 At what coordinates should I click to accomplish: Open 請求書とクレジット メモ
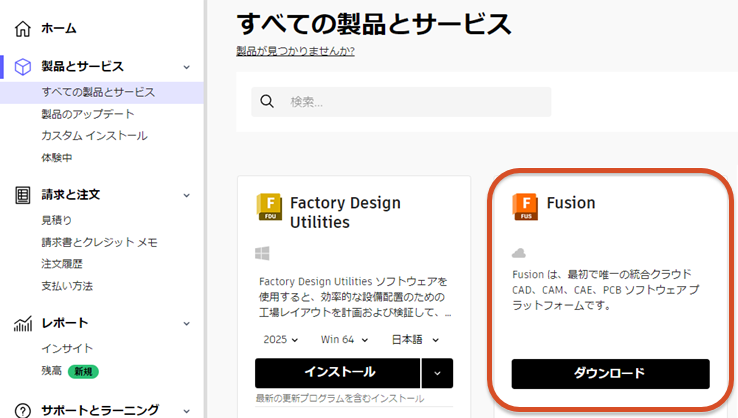[99, 242]
